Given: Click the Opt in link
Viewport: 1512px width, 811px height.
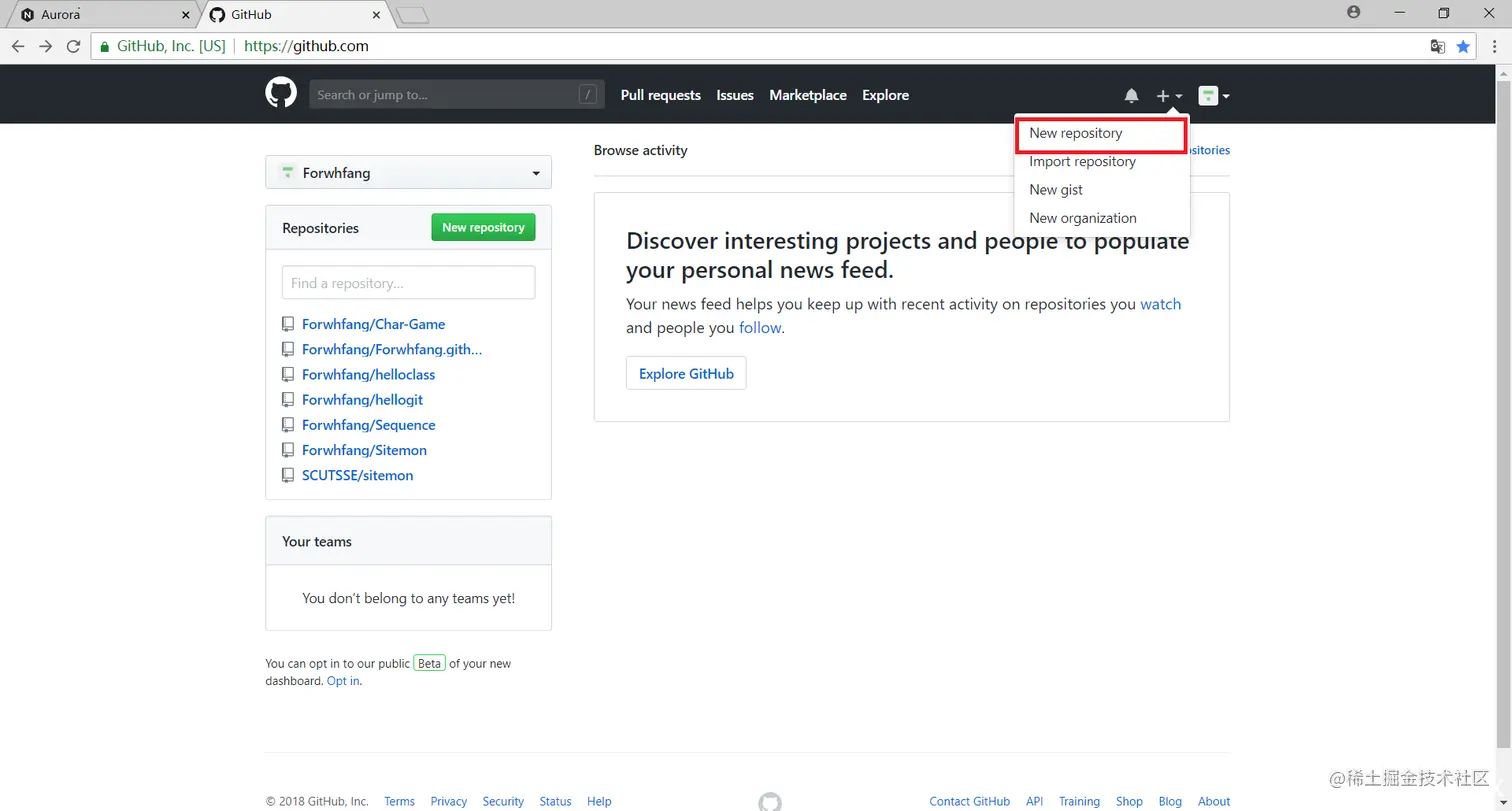Looking at the screenshot, I should [x=343, y=681].
